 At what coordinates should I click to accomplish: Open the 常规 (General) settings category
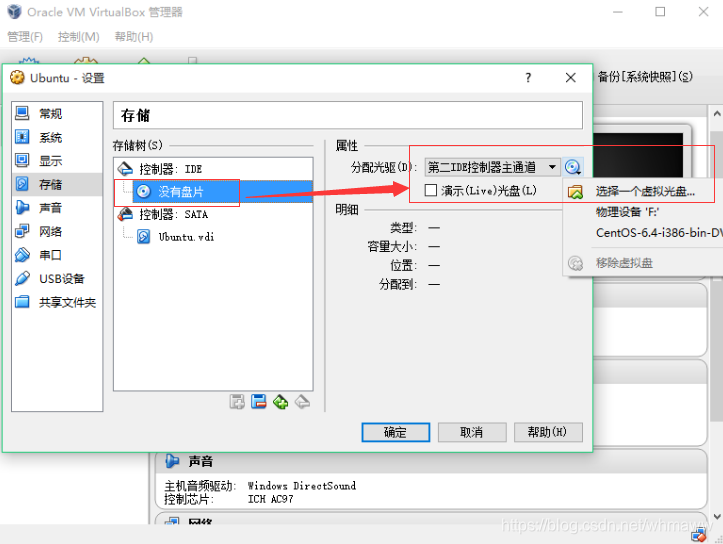[57, 113]
